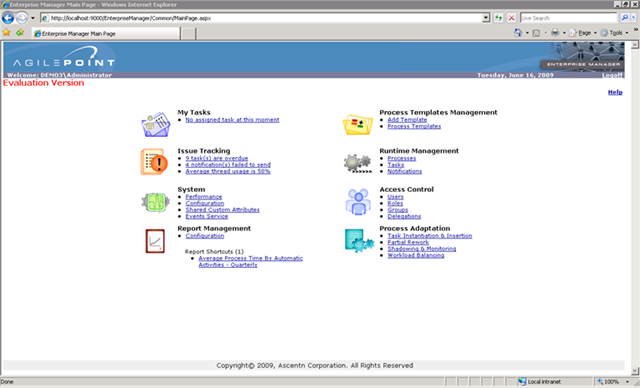Open the Roles link
The height and width of the screenshot is (388, 640).
395,203
